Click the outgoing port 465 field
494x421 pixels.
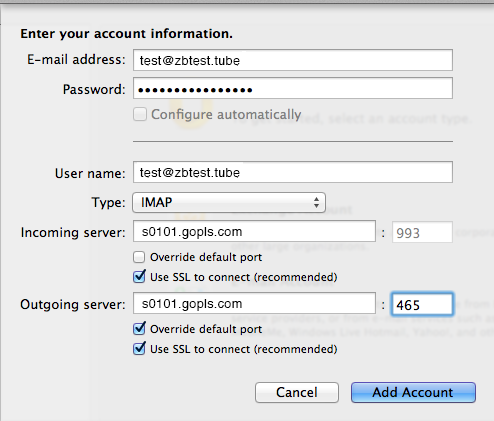[422, 304]
